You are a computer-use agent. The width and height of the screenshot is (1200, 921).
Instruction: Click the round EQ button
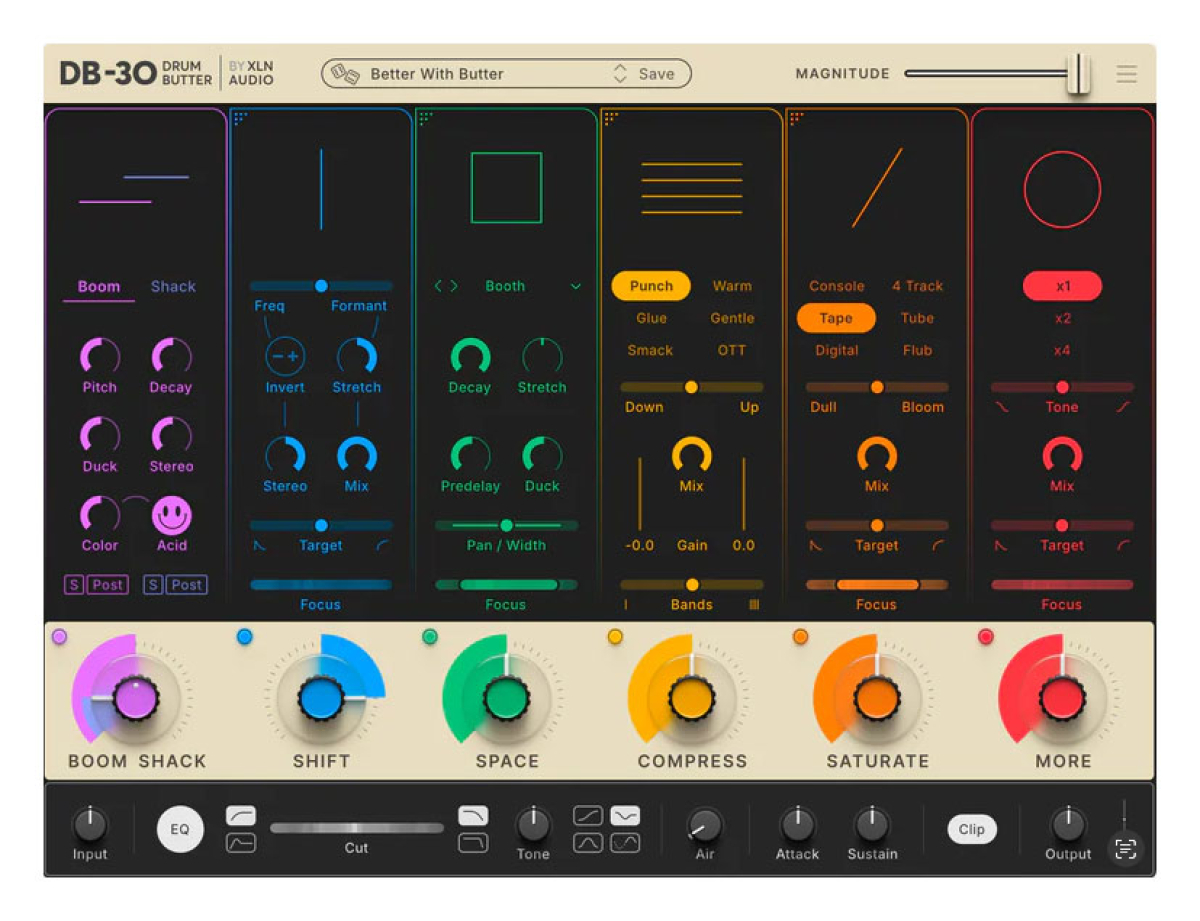[180, 829]
